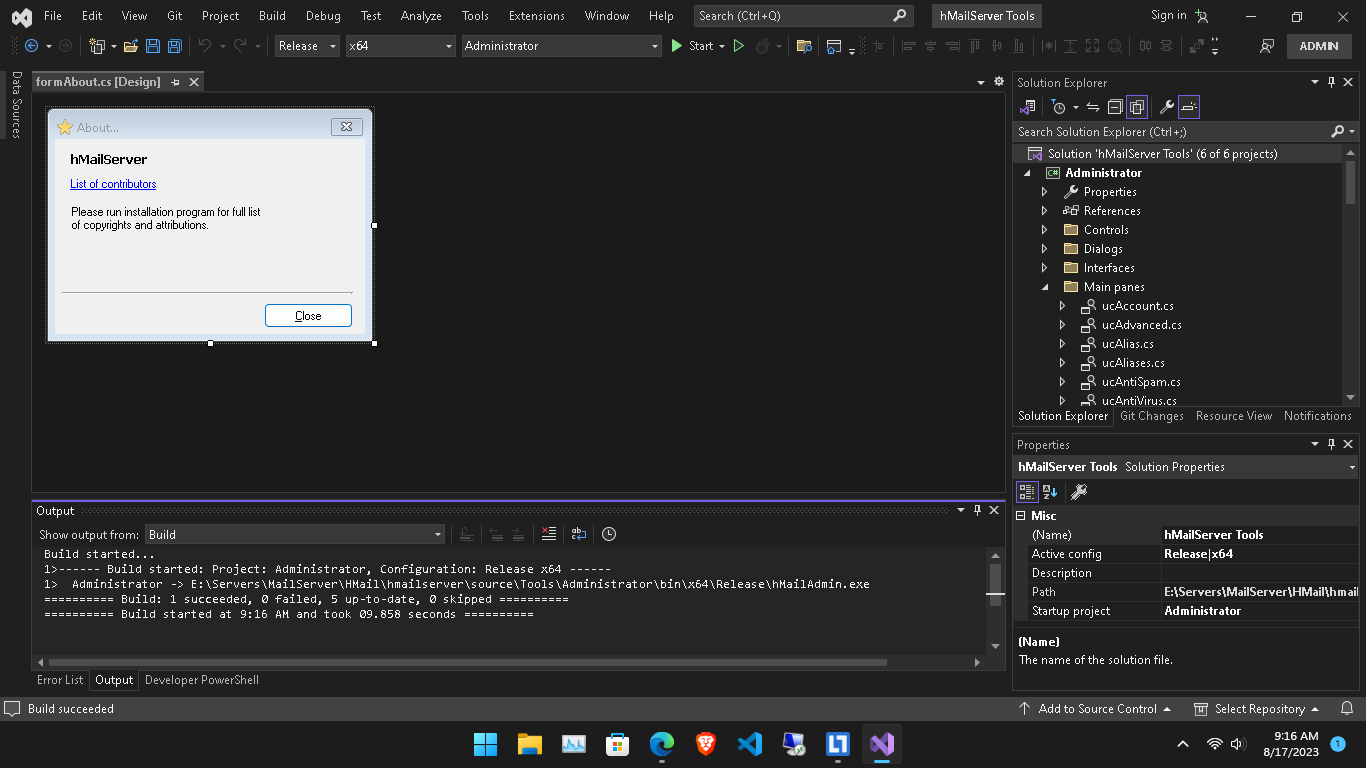
Task: Click Clear All output icon
Action: [549, 534]
